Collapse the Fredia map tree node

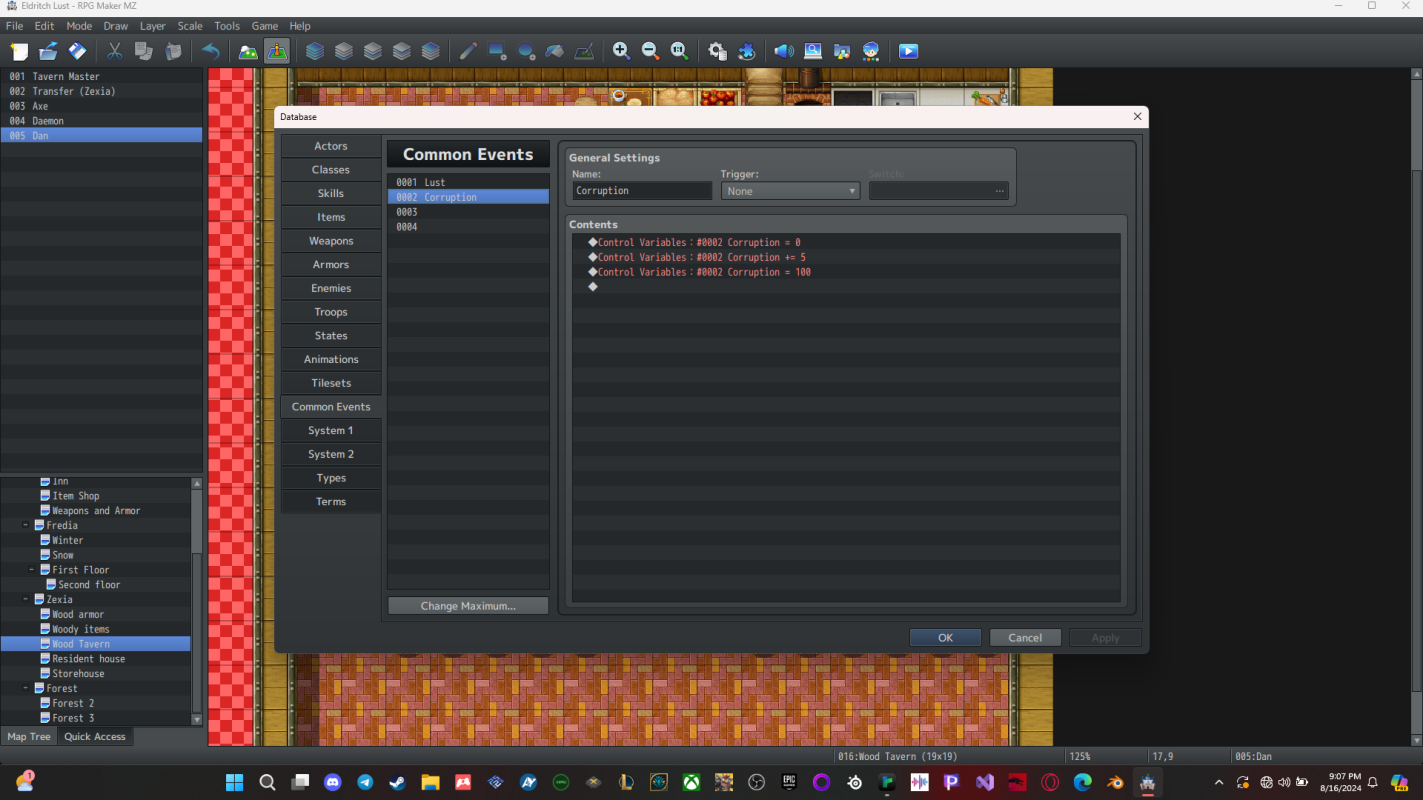(x=27, y=525)
